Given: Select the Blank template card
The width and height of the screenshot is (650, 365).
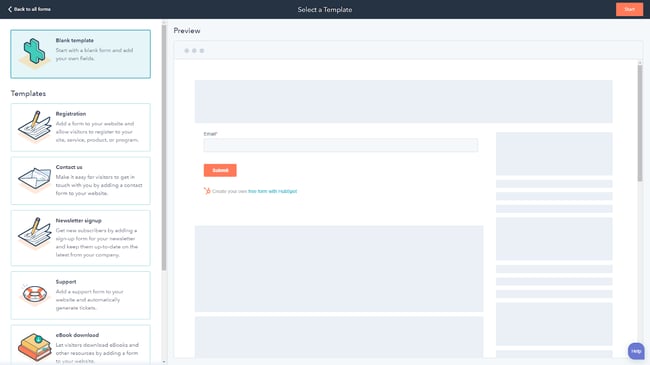Looking at the screenshot, I should point(80,54).
